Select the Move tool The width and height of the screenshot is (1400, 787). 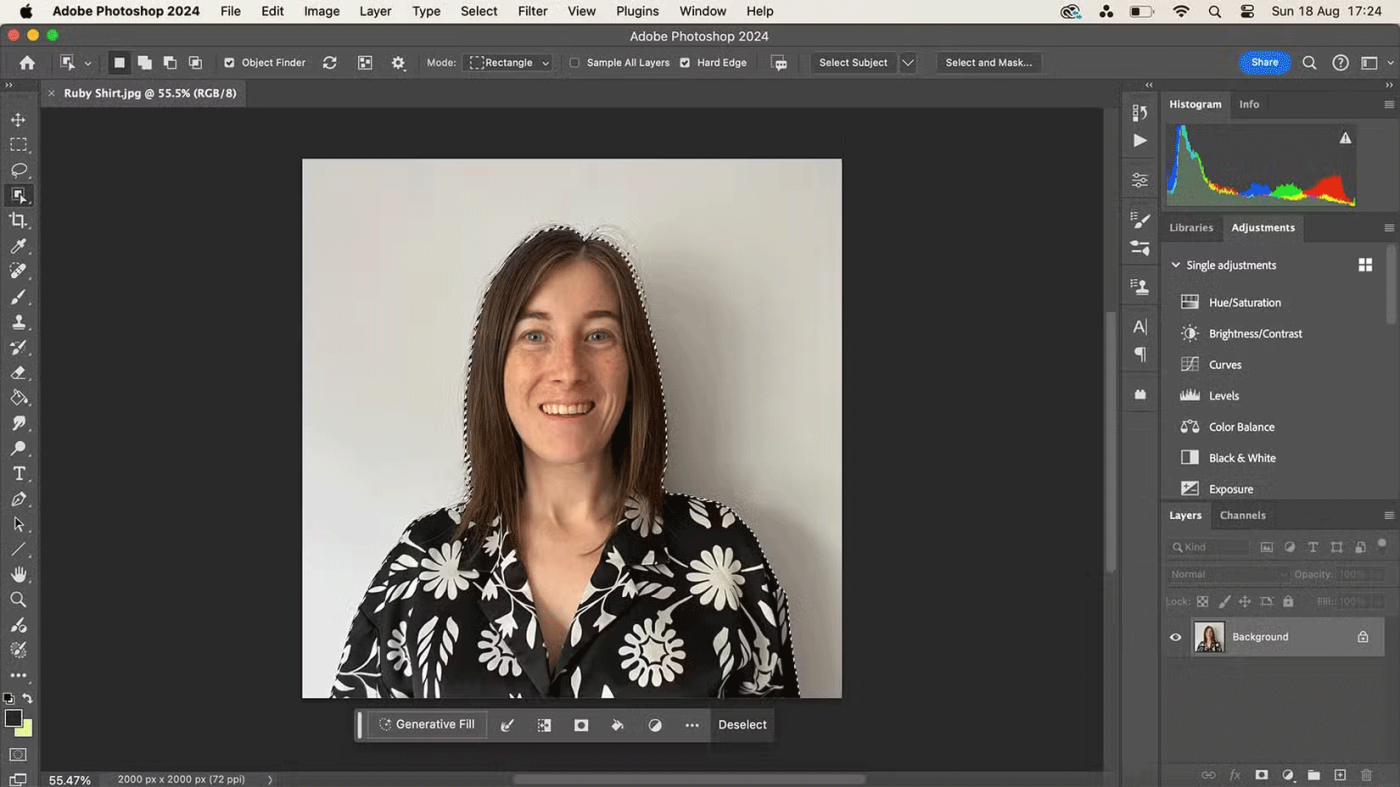[18, 119]
